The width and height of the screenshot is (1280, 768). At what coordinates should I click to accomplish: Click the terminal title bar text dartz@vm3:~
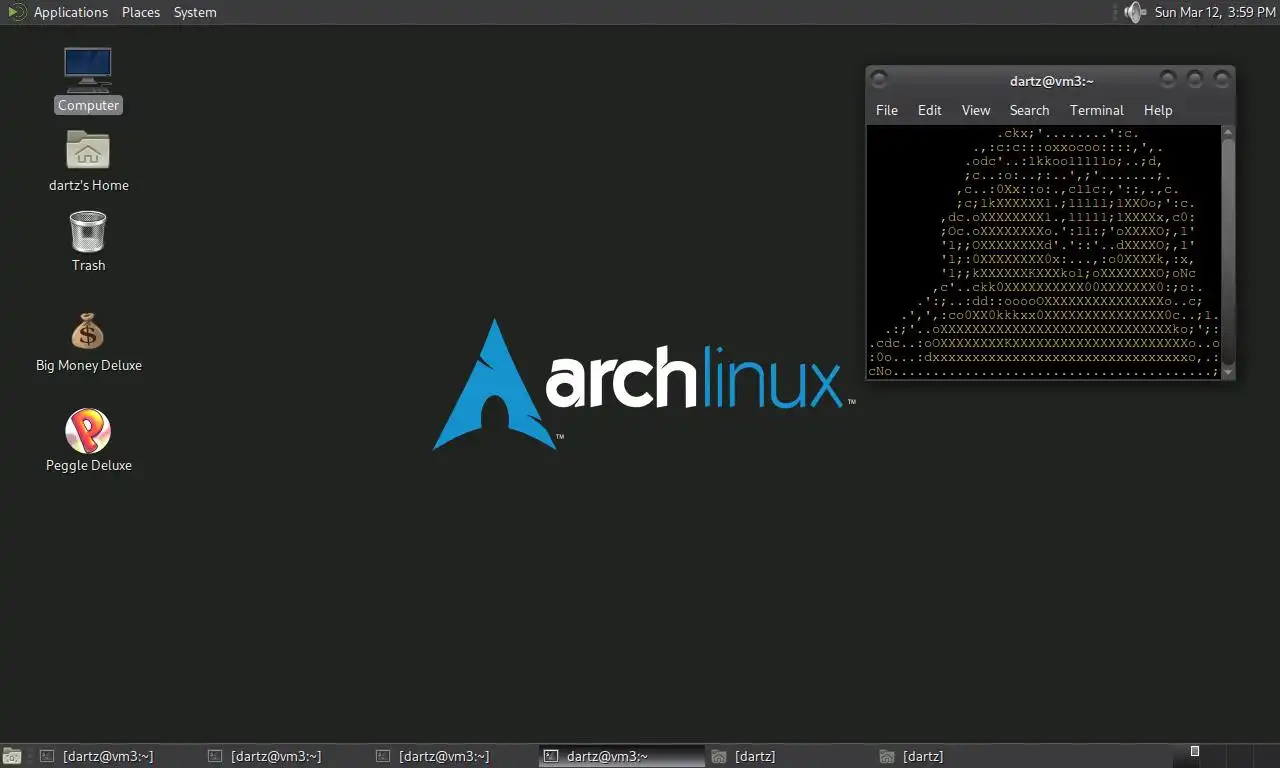point(1051,81)
